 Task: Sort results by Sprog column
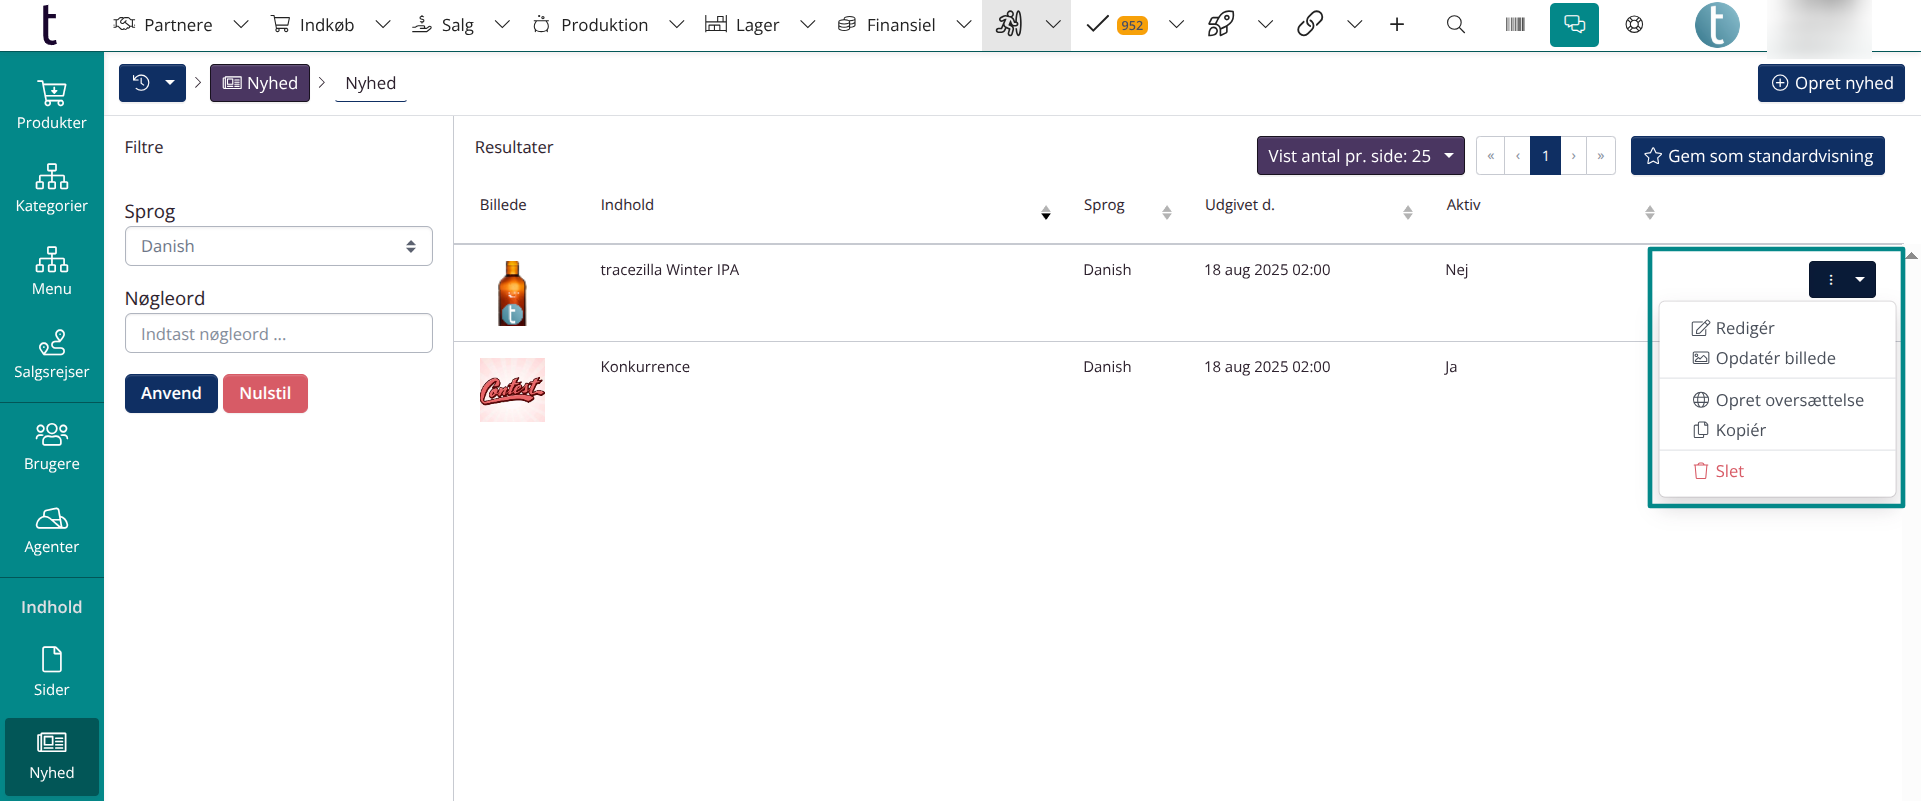[x=1166, y=212]
